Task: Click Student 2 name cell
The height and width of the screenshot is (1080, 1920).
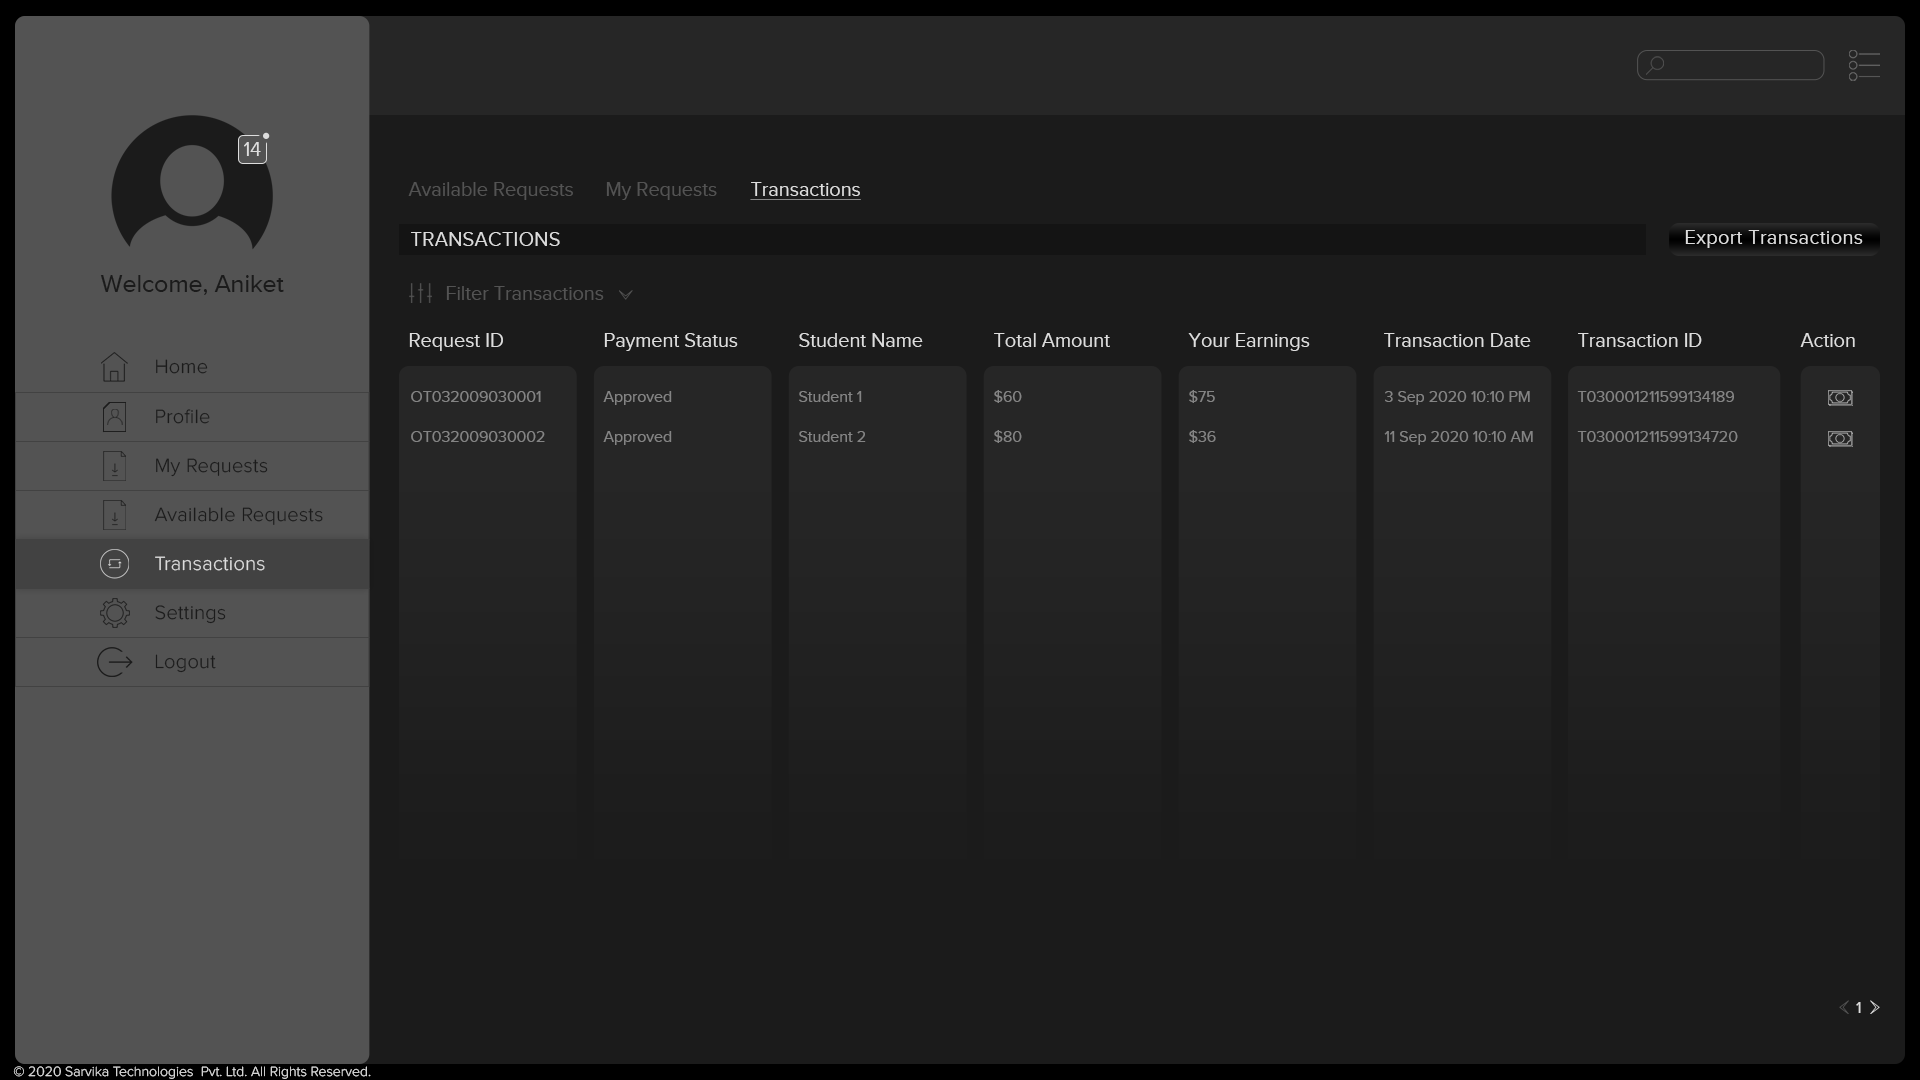Action: coord(832,437)
